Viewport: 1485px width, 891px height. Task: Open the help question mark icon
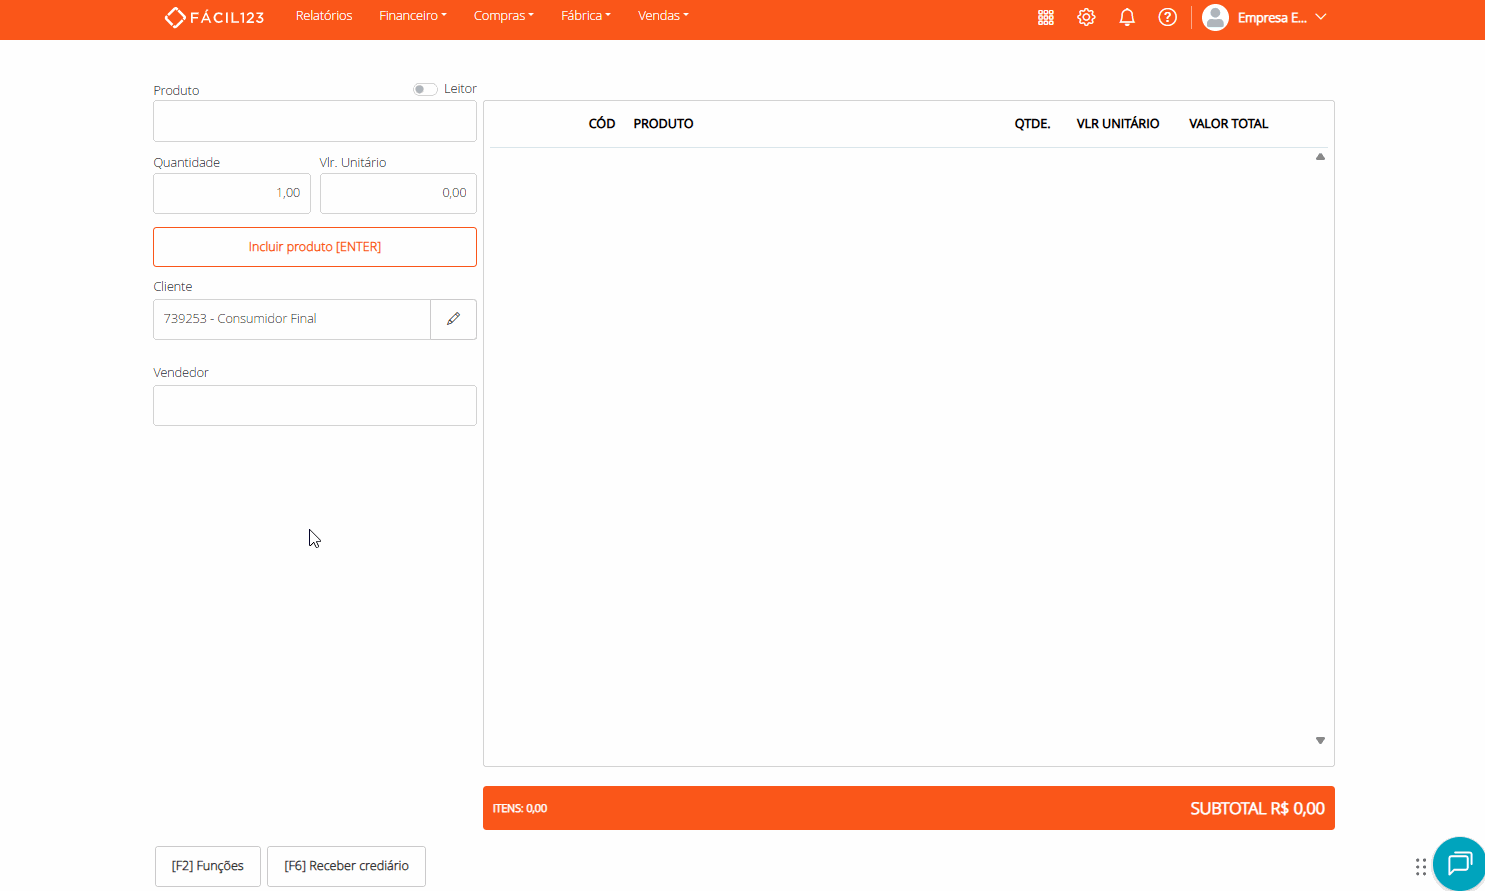[1167, 17]
